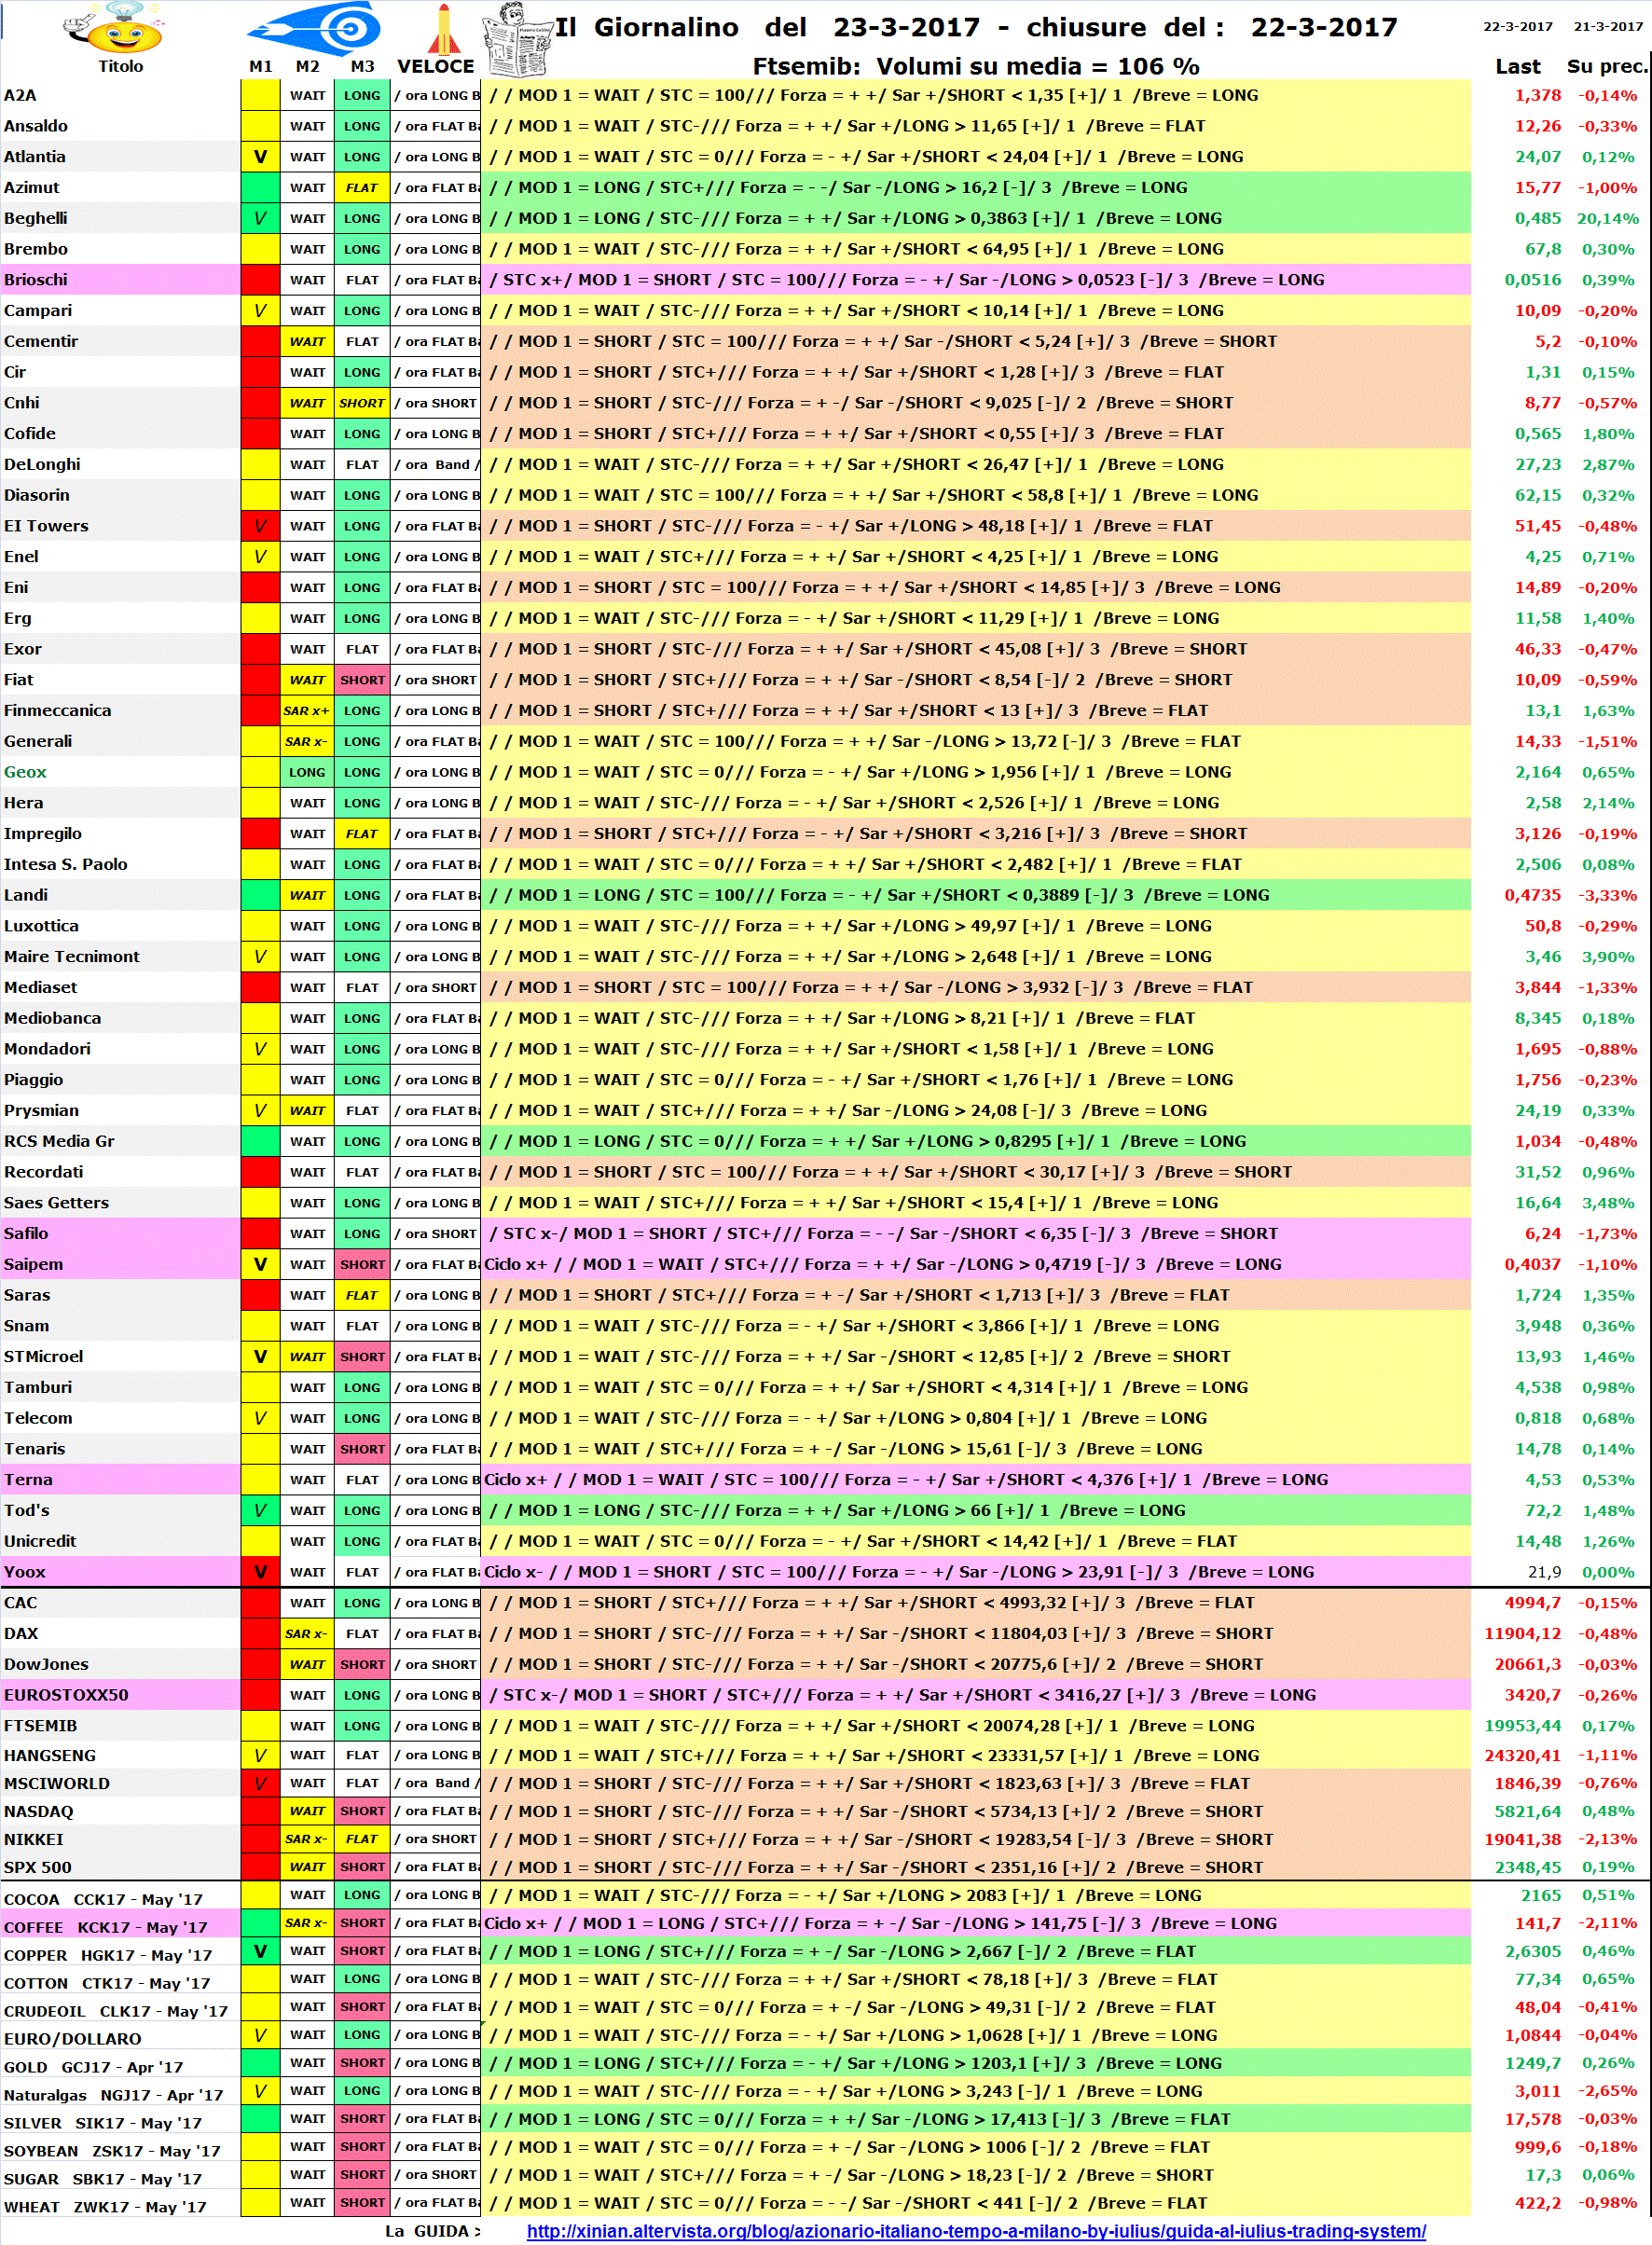Select the Titolo column header
Viewport: 1652px width, 2245px height.
pyautogui.click(x=121, y=66)
